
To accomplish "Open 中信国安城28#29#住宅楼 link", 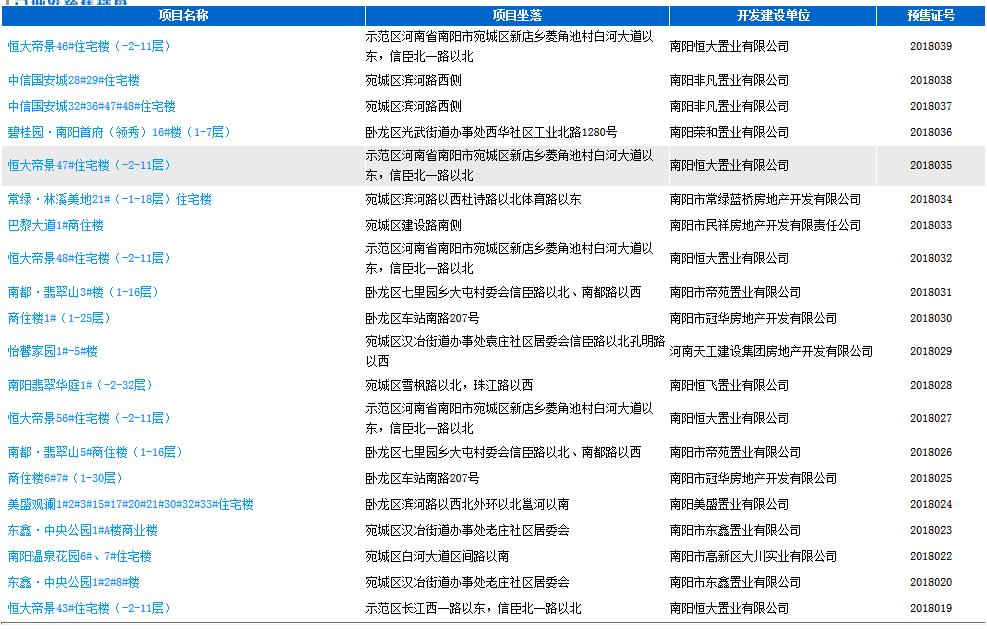I will [x=74, y=80].
